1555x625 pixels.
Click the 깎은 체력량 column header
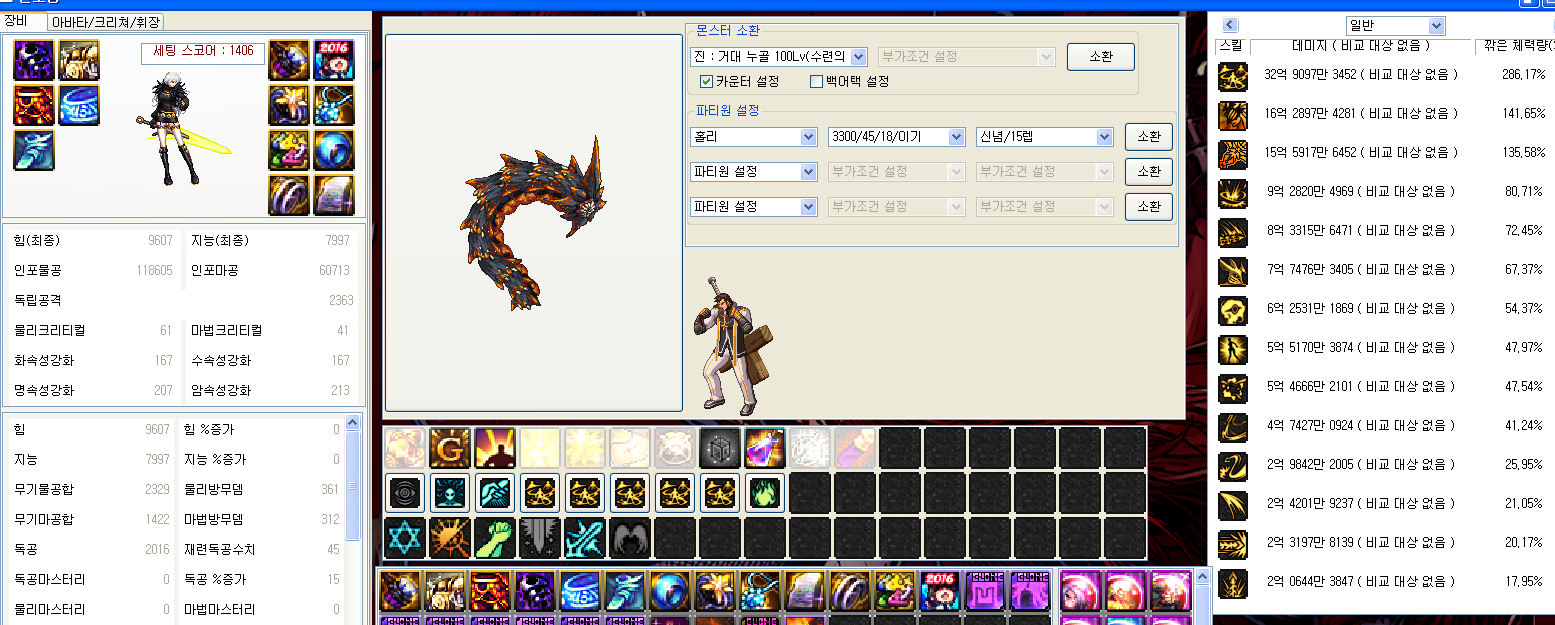pyautogui.click(x=1515, y=46)
